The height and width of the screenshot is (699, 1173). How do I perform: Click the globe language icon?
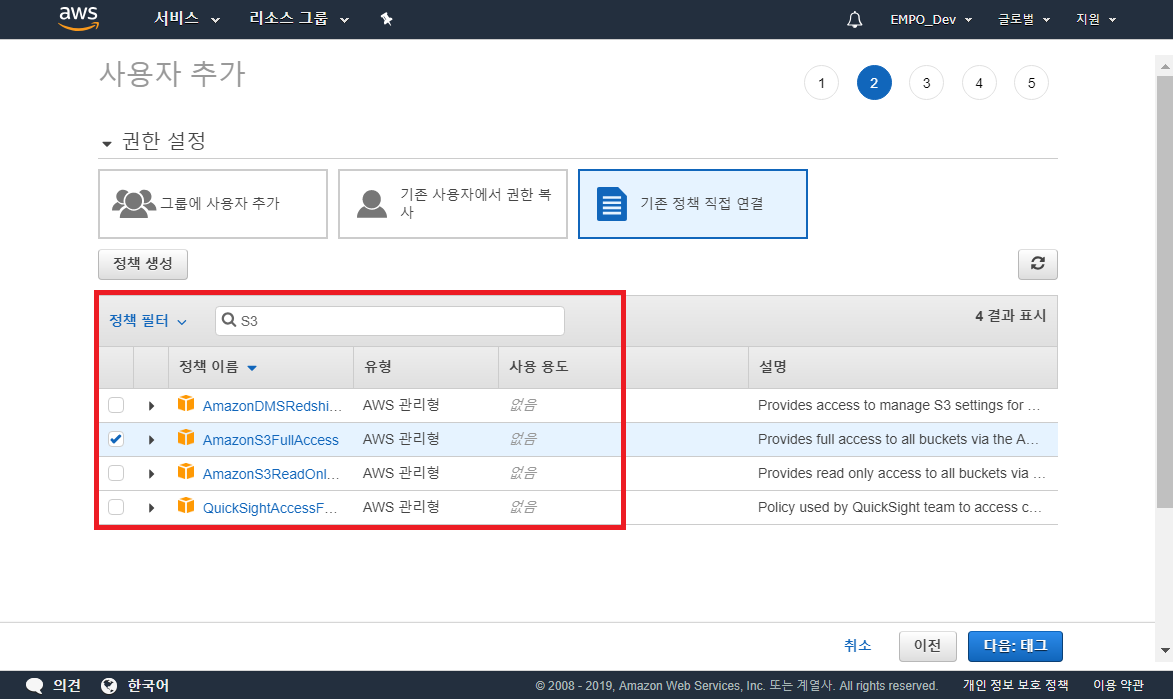pos(109,686)
